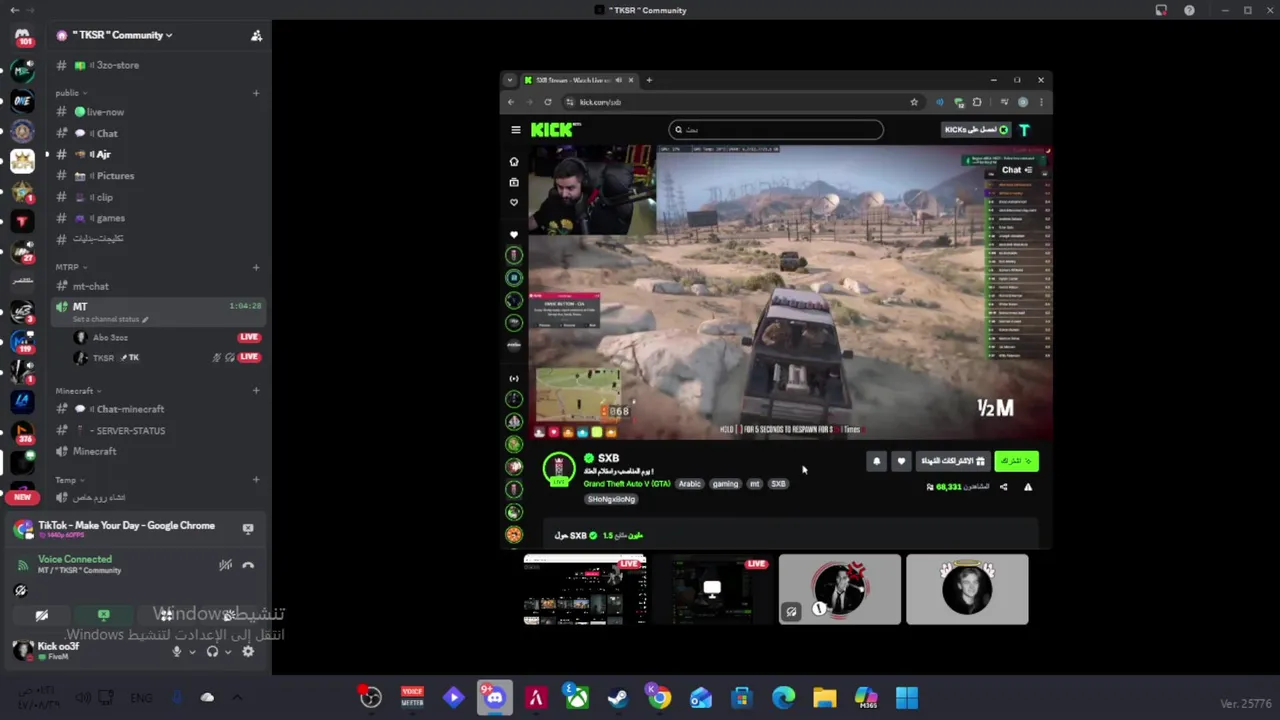
Task: Create a channel in the public category
Action: (x=256, y=93)
